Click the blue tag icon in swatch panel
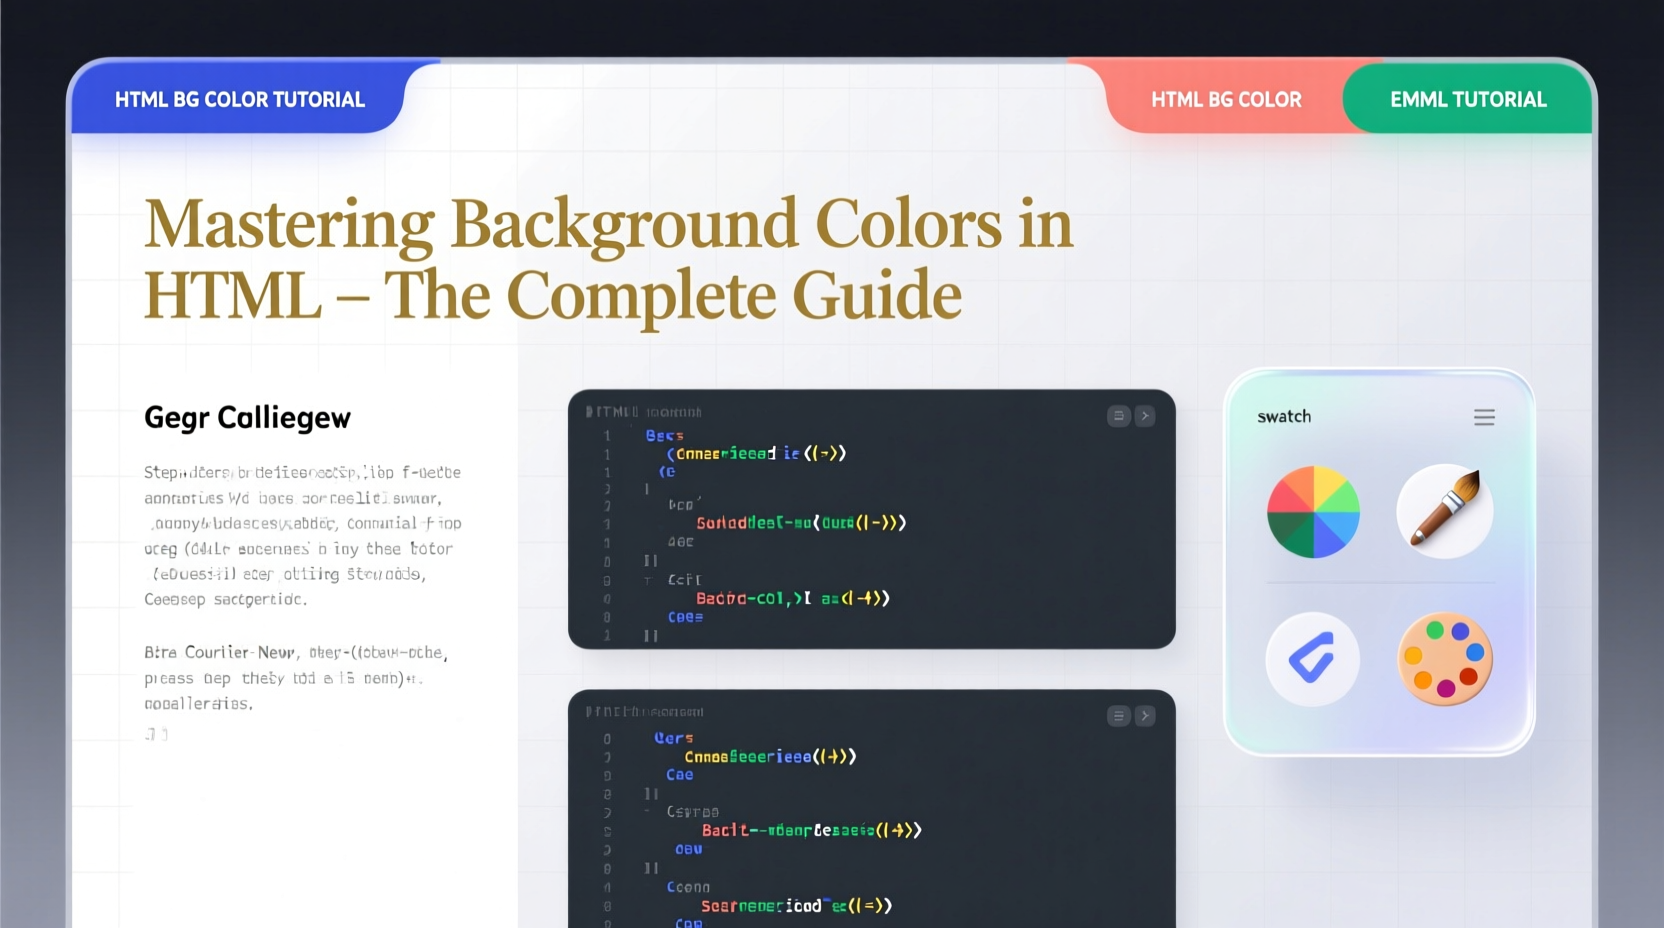 [1313, 658]
